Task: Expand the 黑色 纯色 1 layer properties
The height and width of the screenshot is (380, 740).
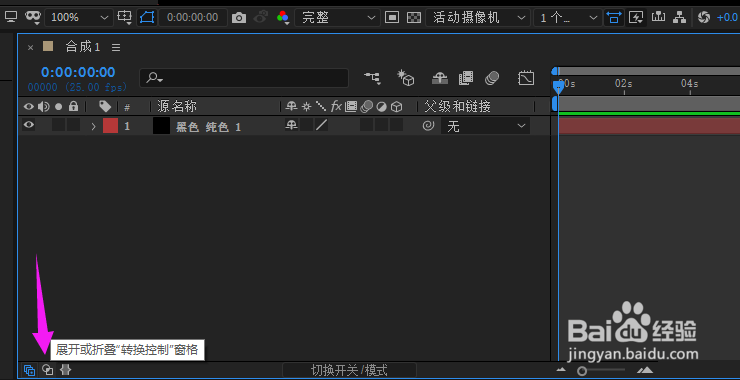Action: [x=93, y=126]
